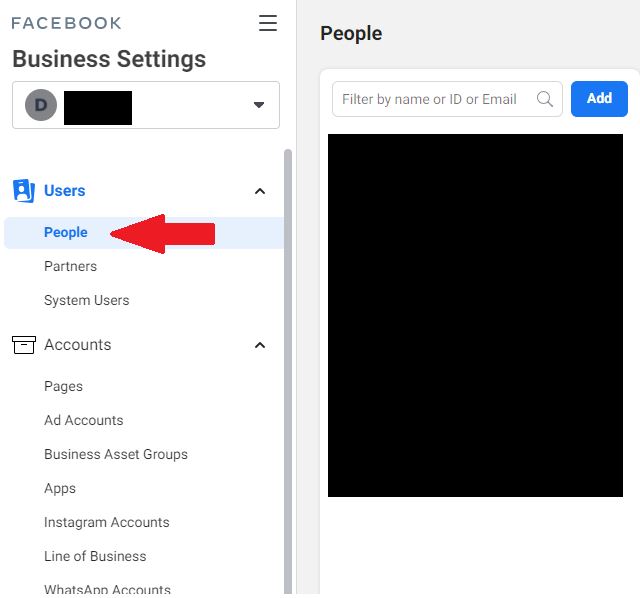Image resolution: width=640 pixels, height=598 pixels.
Task: Collapse the Accounts section chevron
Action: tap(260, 345)
